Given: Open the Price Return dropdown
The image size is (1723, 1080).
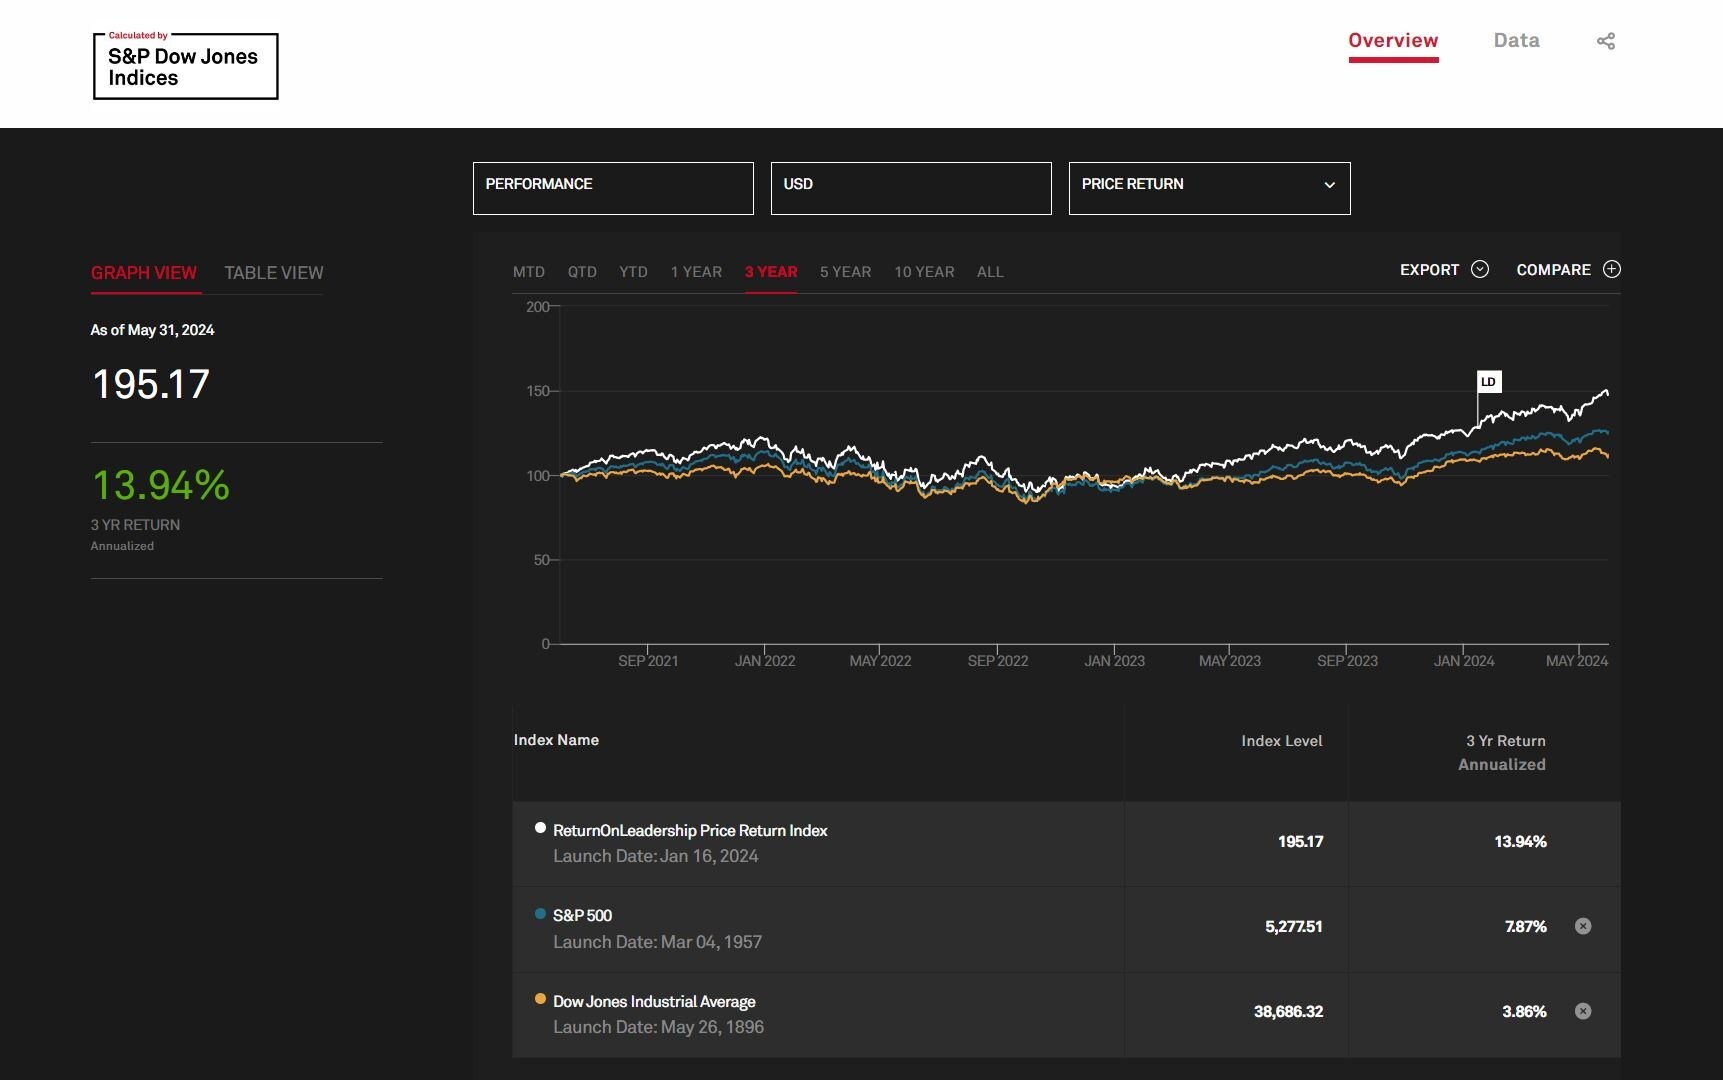Looking at the screenshot, I should (1209, 188).
